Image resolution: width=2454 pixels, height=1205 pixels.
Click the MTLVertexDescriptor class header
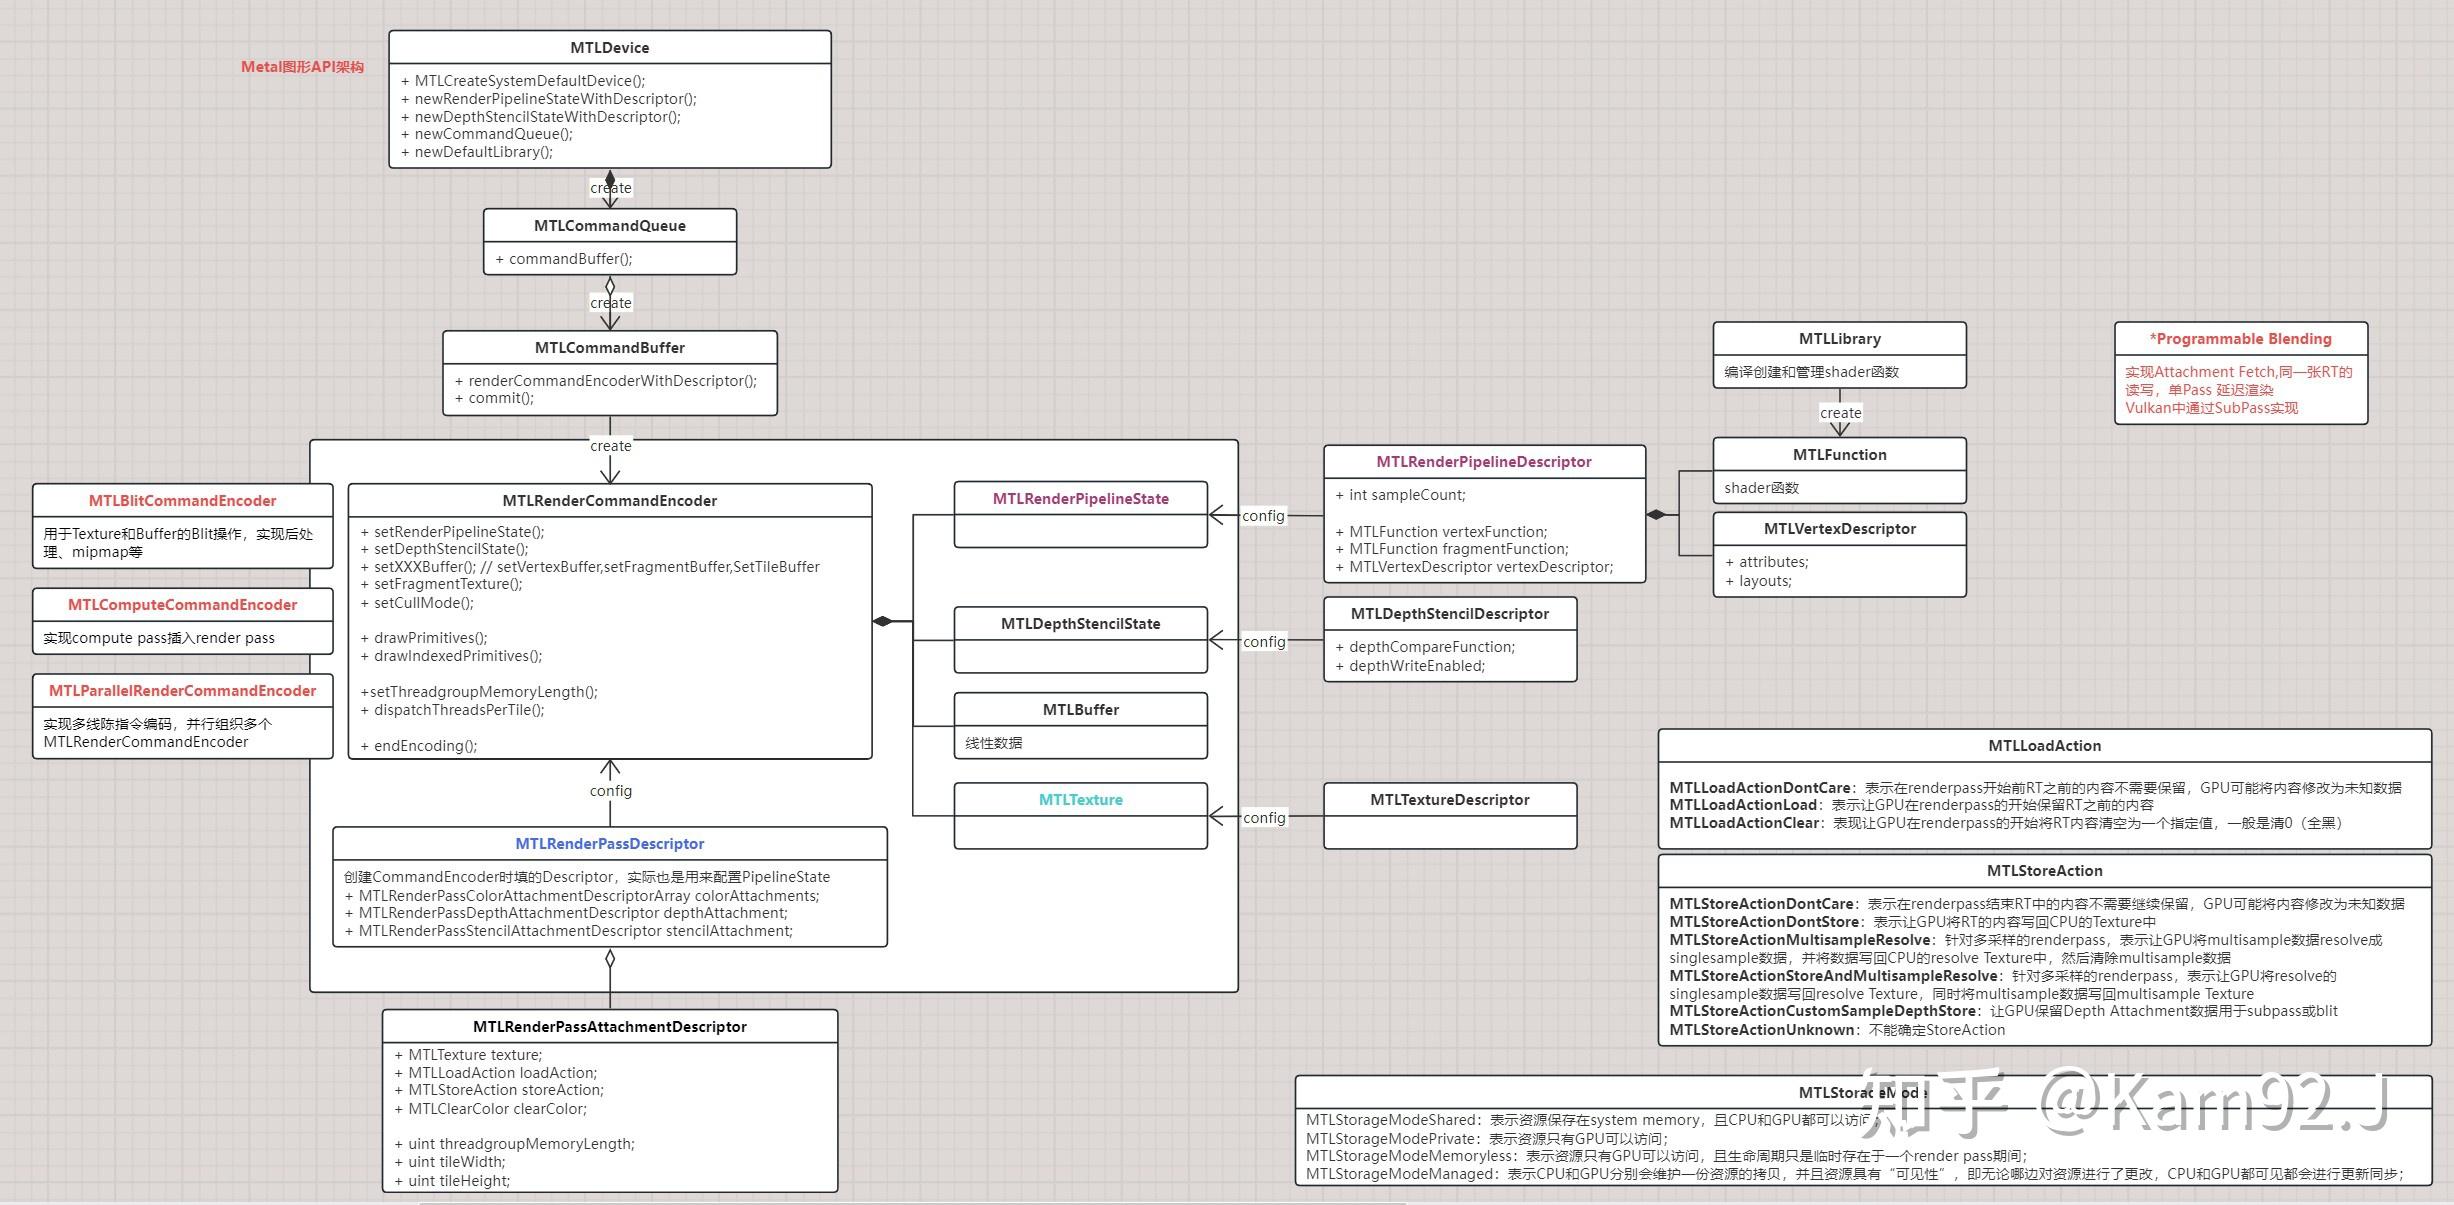pyautogui.click(x=1839, y=528)
